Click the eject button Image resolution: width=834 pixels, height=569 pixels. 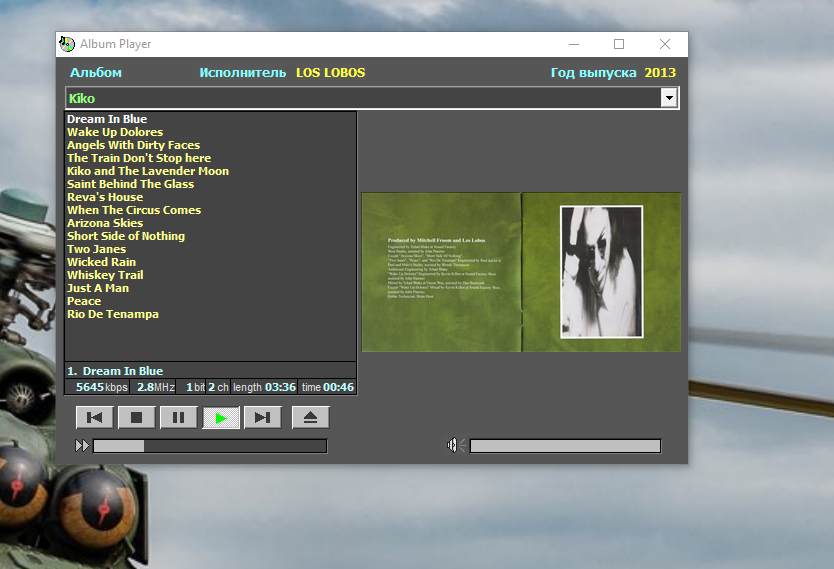(x=311, y=417)
